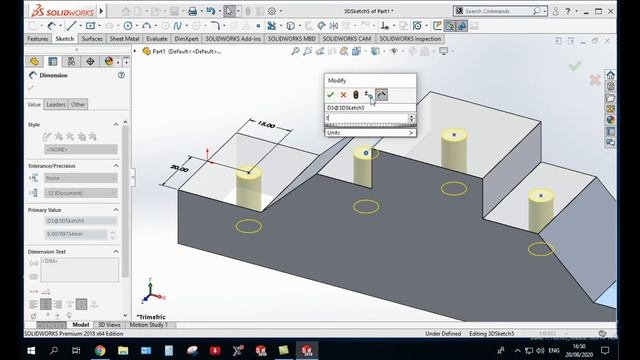Toggle Mark dimension for drawing in Modify
This screenshot has width=640, height=360.
click(381, 95)
